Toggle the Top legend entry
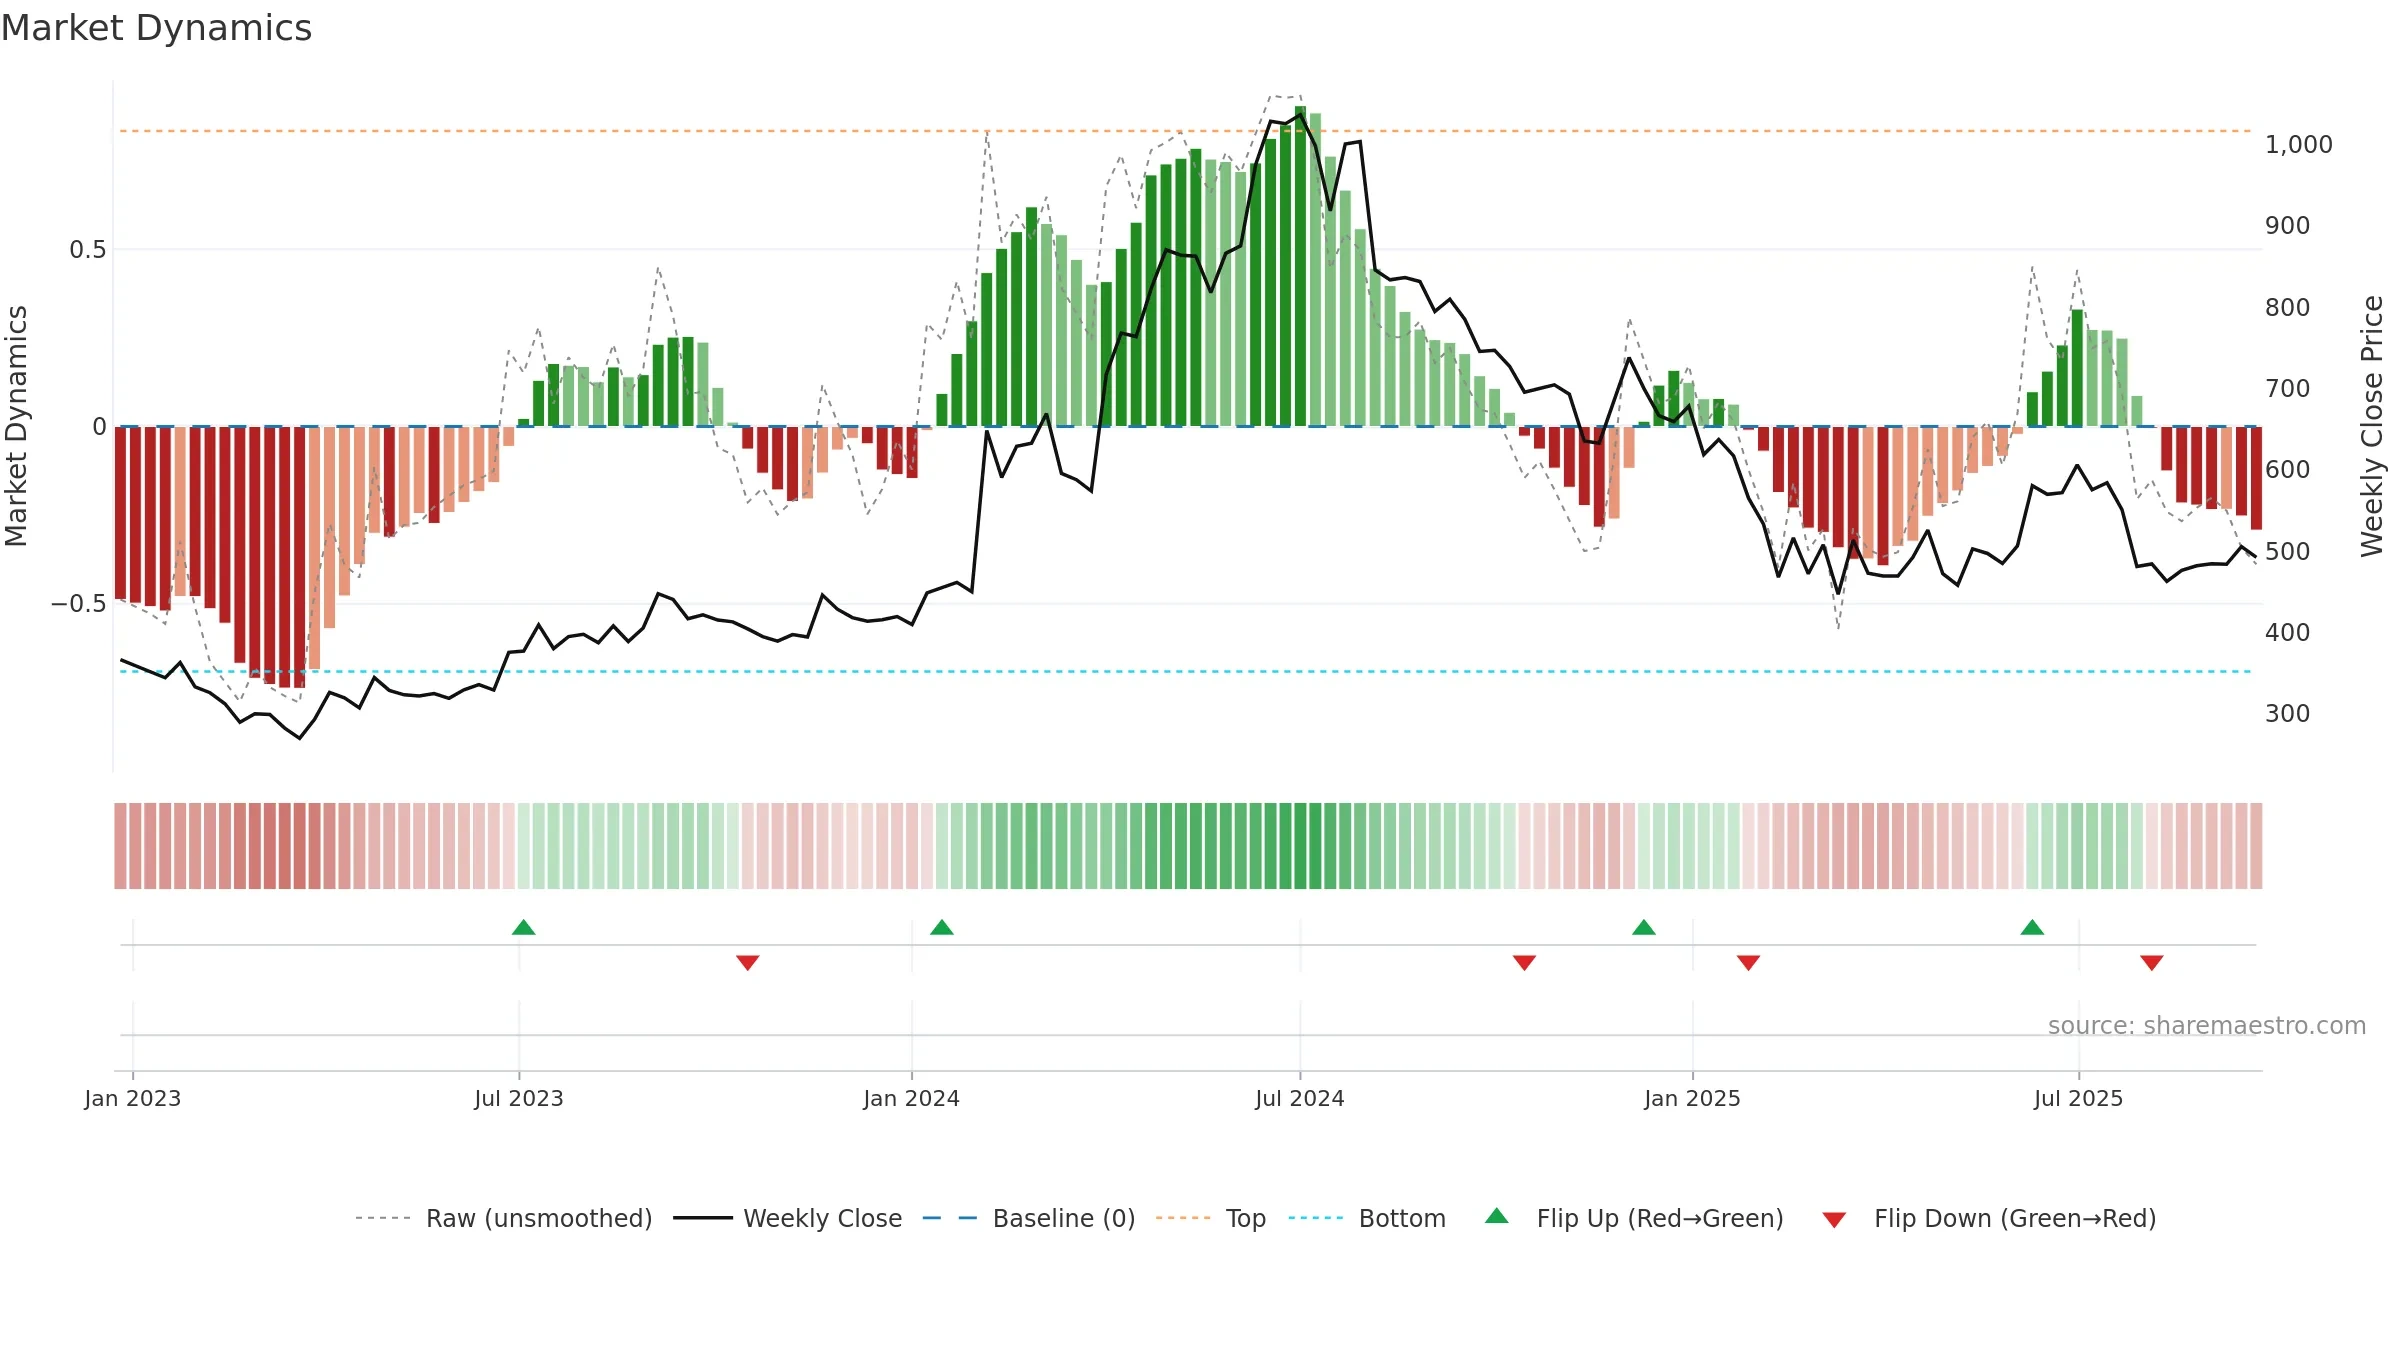Image resolution: width=2400 pixels, height=1350 pixels. pyautogui.click(x=1210, y=1218)
